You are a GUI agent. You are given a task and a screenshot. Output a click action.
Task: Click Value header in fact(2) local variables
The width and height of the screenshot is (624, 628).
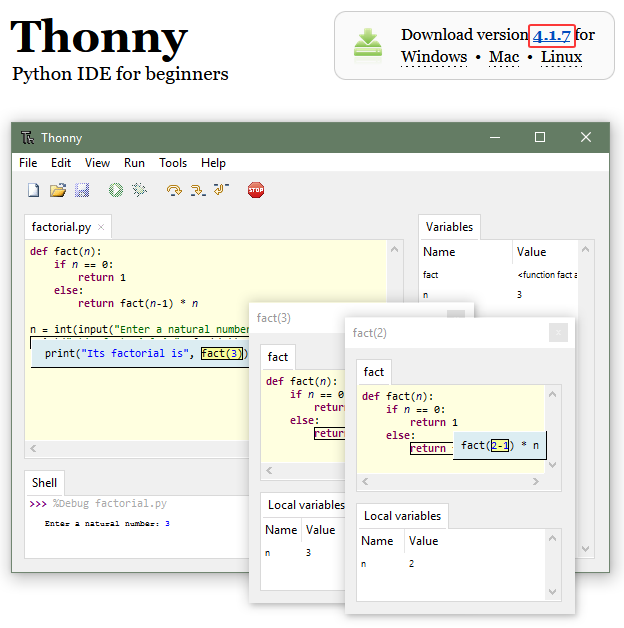[x=423, y=541]
